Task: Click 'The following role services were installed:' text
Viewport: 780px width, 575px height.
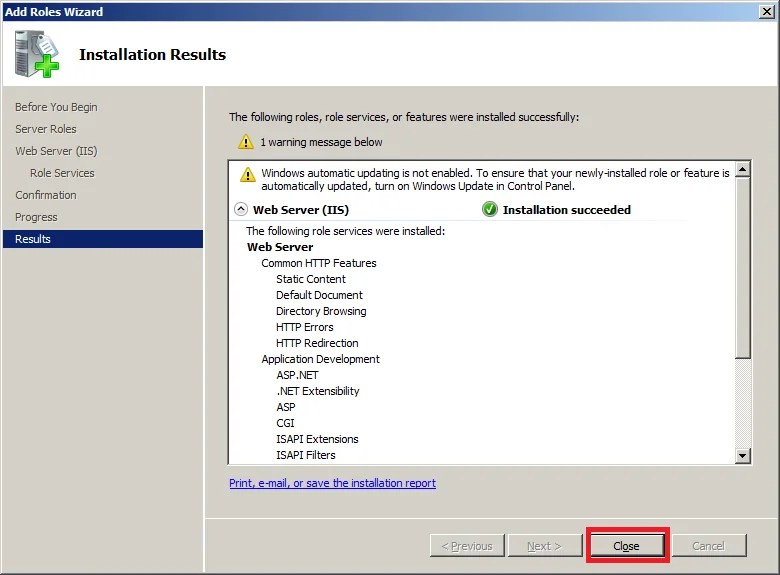Action: [346, 231]
